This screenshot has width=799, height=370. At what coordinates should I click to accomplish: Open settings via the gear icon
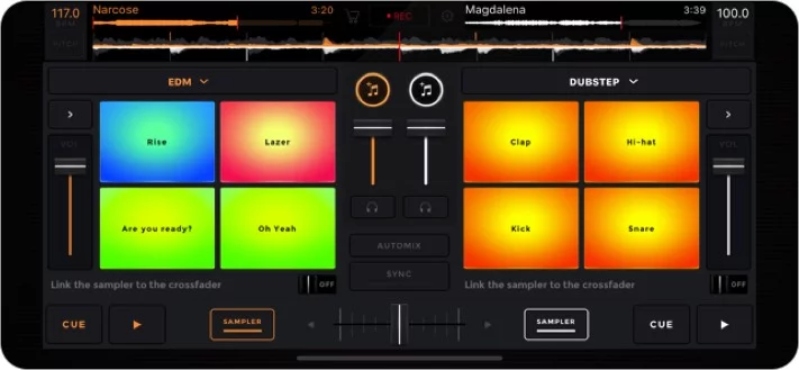[447, 16]
